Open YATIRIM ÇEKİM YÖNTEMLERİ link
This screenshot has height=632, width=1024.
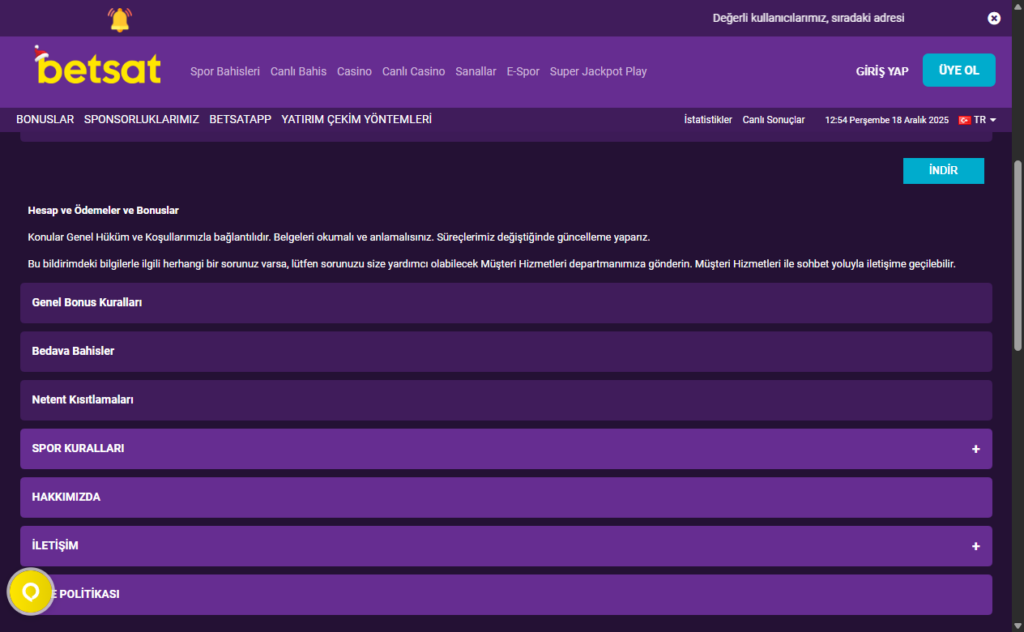(356, 119)
